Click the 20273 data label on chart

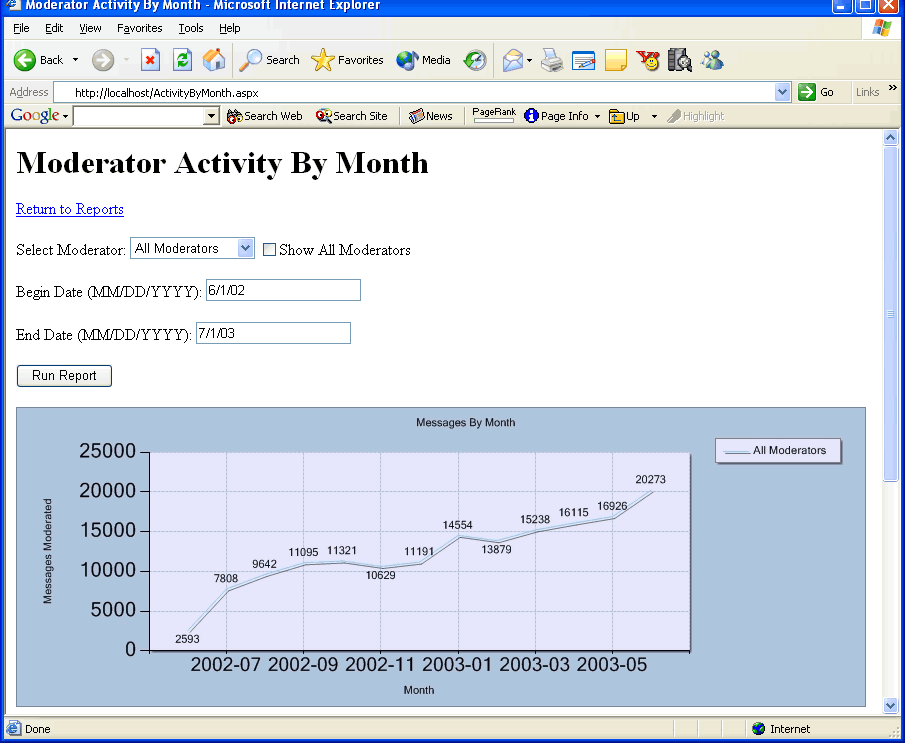coord(650,479)
